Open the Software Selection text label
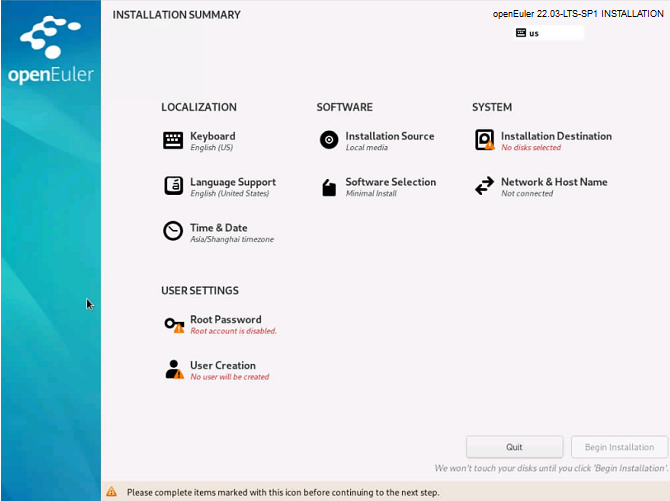The width and height of the screenshot is (670, 501). click(390, 182)
